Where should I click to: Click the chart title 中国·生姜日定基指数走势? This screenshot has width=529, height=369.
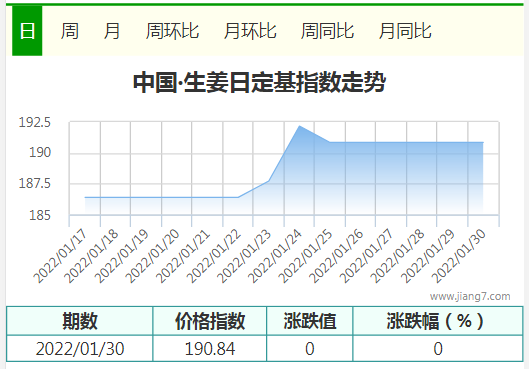coord(259,82)
